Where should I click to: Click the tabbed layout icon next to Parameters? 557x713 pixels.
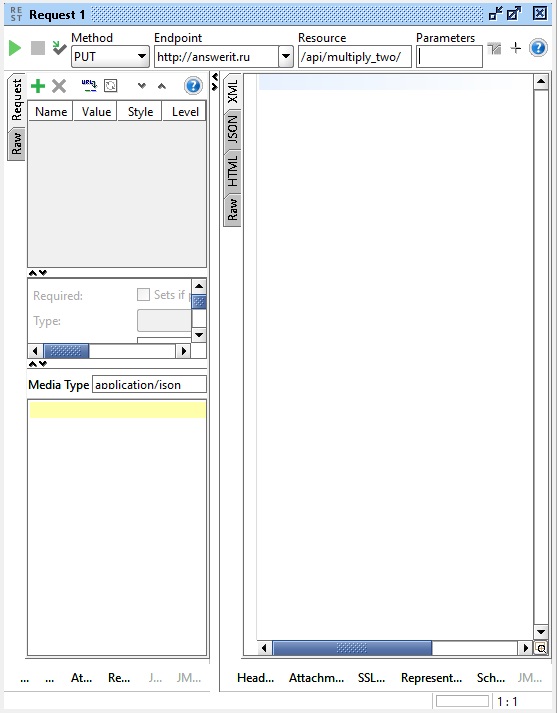[x=494, y=48]
